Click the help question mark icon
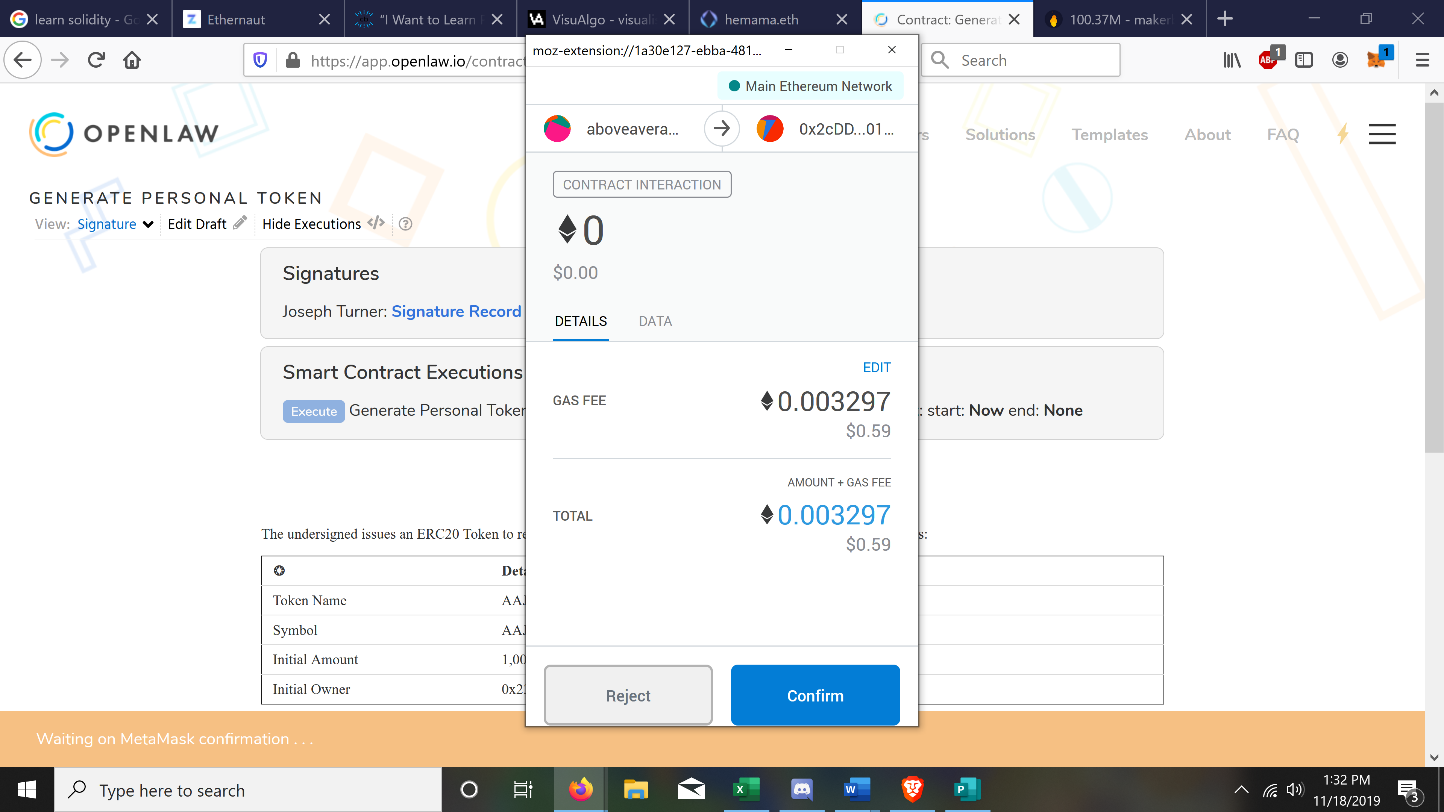This screenshot has height=812, width=1444. pos(405,224)
